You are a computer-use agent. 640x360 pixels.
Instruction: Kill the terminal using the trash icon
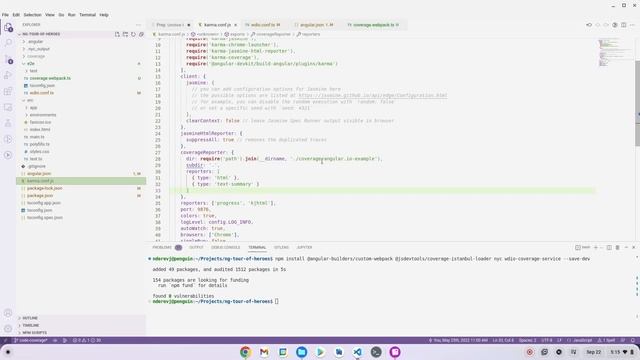point(618,247)
